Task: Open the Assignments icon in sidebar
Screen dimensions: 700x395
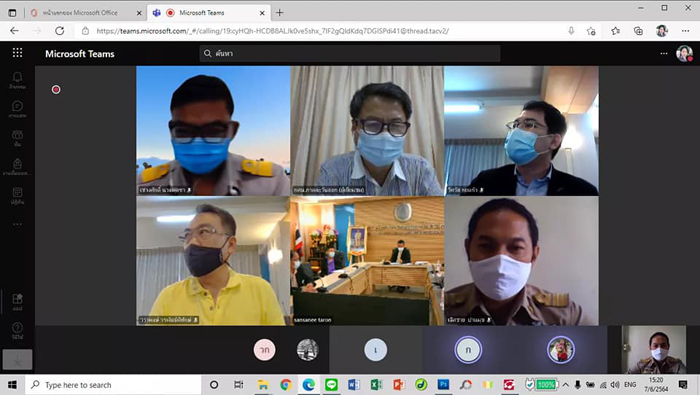Action: (17, 166)
